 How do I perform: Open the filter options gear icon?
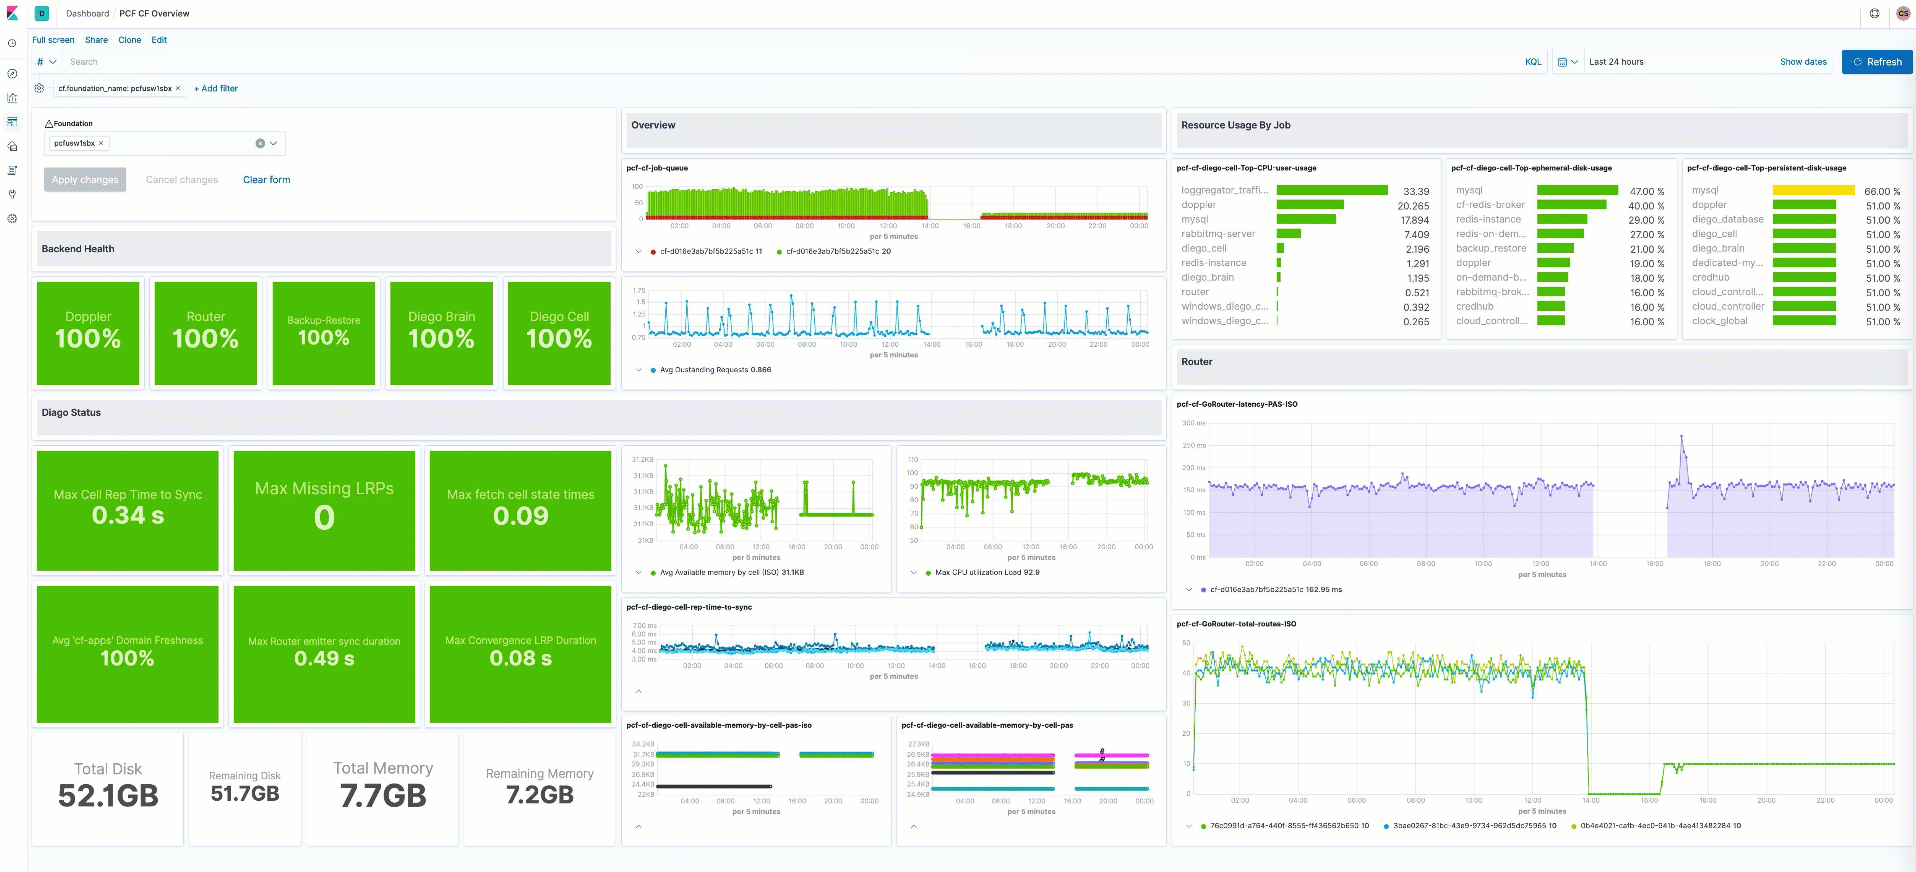pos(39,88)
